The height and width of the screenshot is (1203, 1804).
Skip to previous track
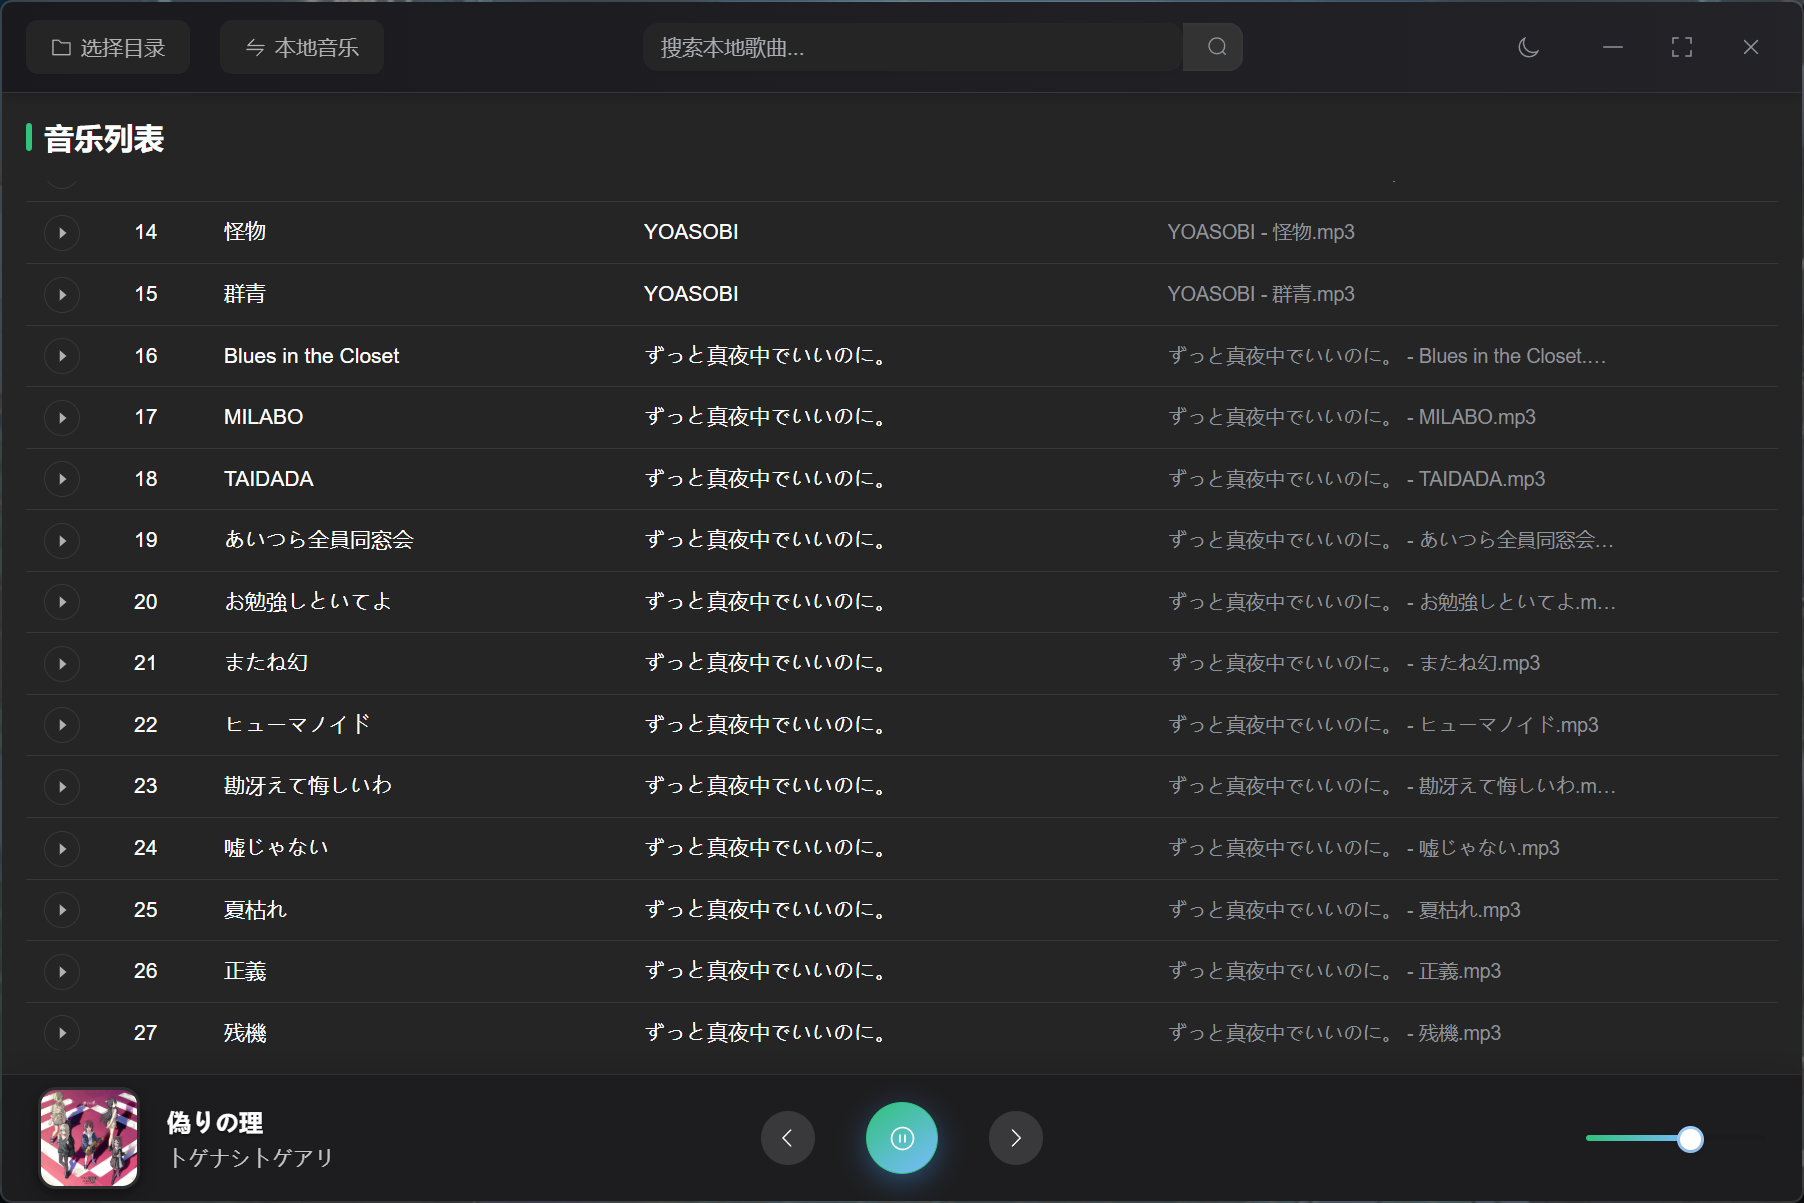pos(788,1138)
